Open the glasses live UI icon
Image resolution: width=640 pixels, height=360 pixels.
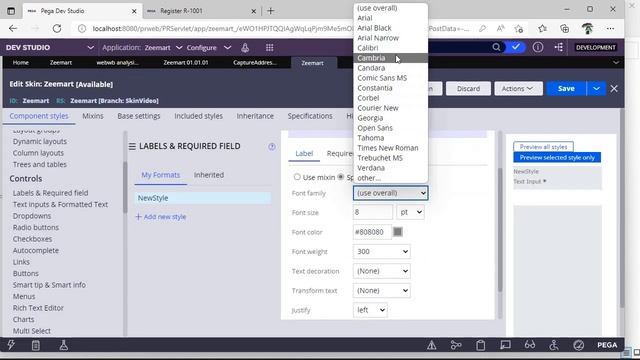(530, 345)
